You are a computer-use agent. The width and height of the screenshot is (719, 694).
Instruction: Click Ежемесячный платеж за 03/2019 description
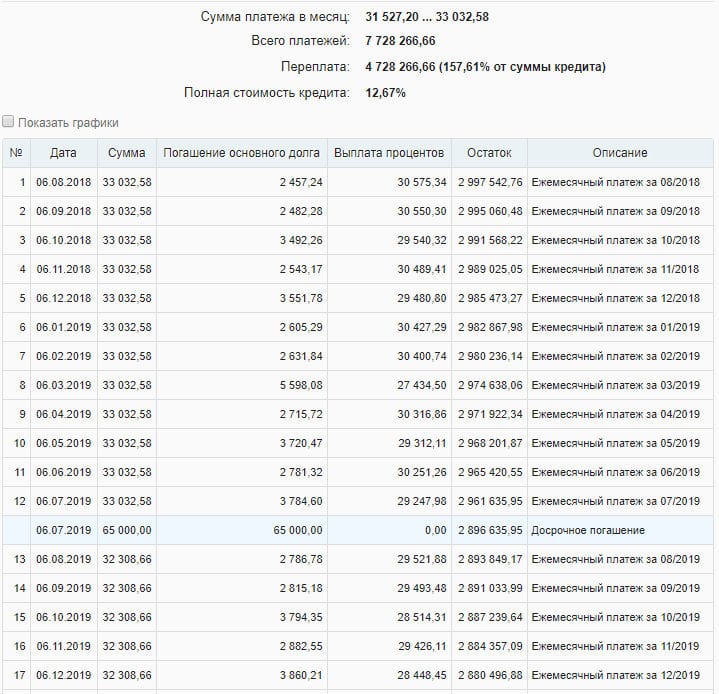[x=615, y=385]
